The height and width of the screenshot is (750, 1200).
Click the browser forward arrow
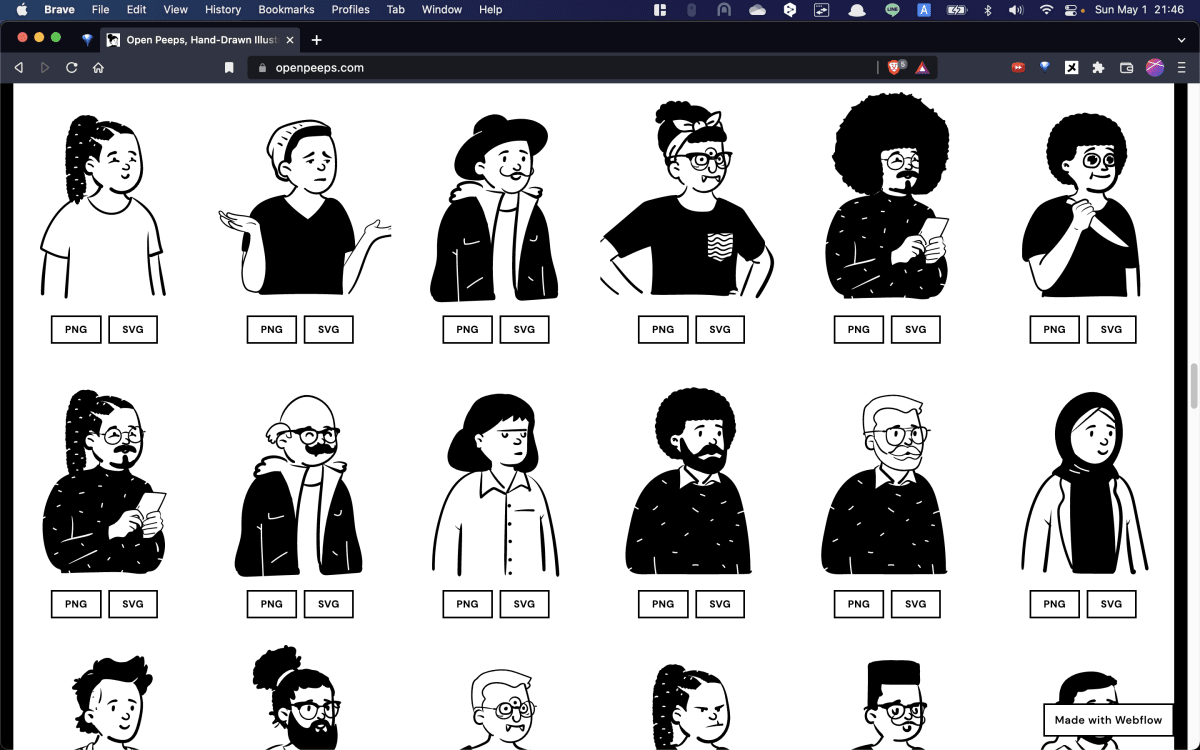click(45, 68)
